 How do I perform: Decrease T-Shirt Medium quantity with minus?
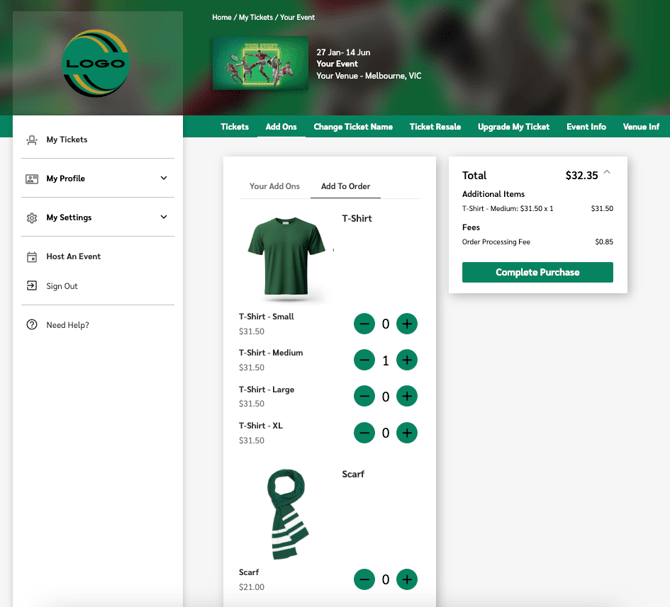coord(365,360)
